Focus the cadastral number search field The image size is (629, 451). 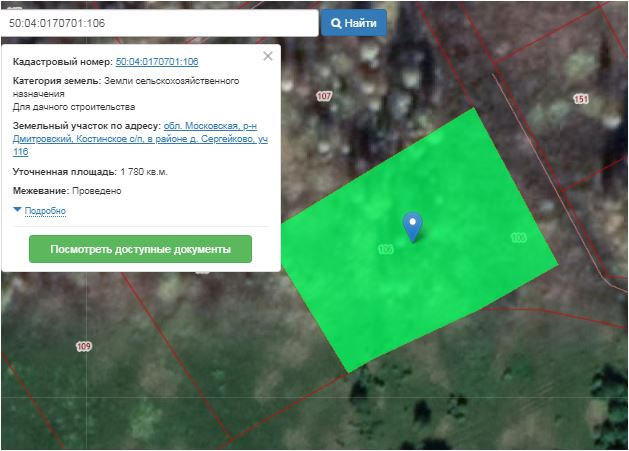[x=158, y=22]
